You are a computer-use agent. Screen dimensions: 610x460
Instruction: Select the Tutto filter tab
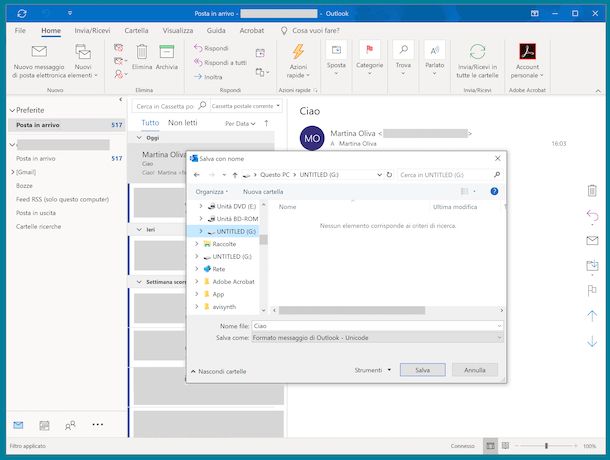(x=150, y=123)
